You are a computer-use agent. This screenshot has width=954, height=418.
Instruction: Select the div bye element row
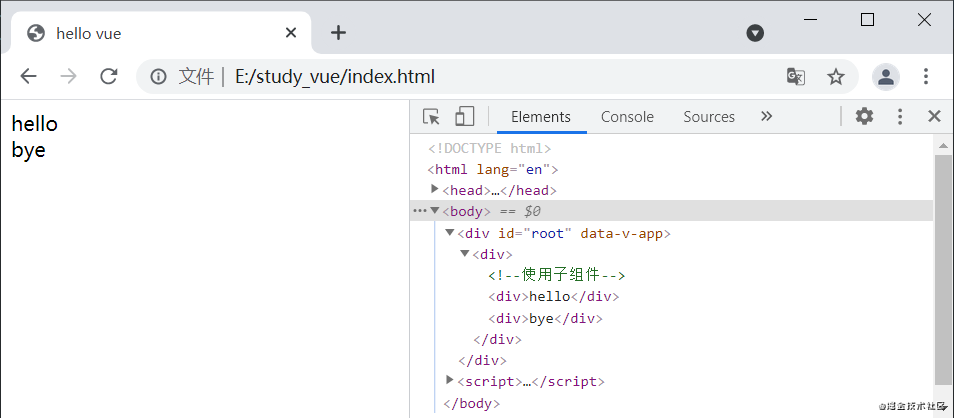(545, 318)
